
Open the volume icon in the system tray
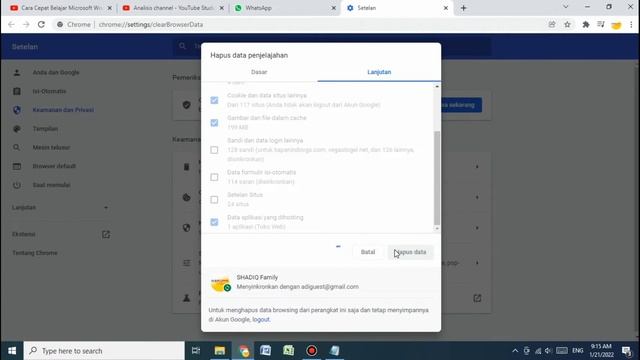click(x=548, y=351)
